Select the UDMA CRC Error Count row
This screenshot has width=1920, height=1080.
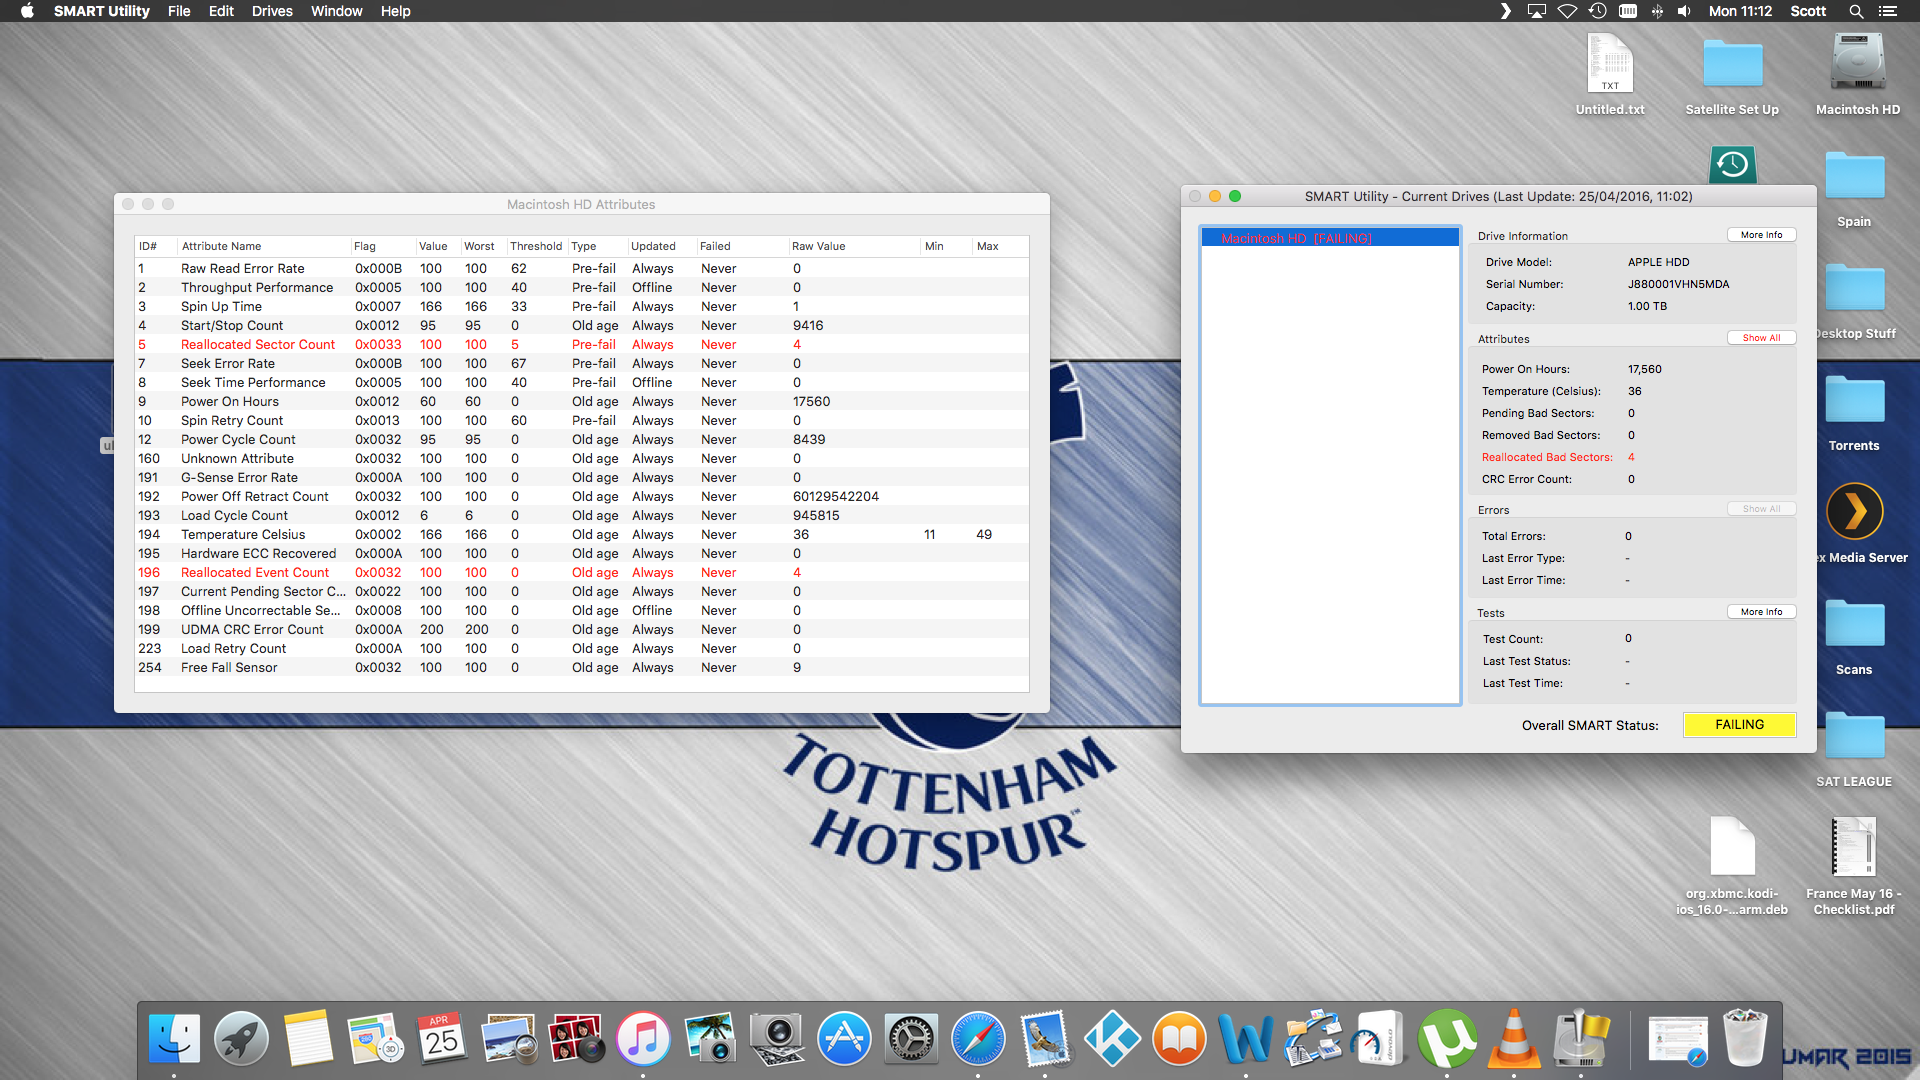pos(582,630)
